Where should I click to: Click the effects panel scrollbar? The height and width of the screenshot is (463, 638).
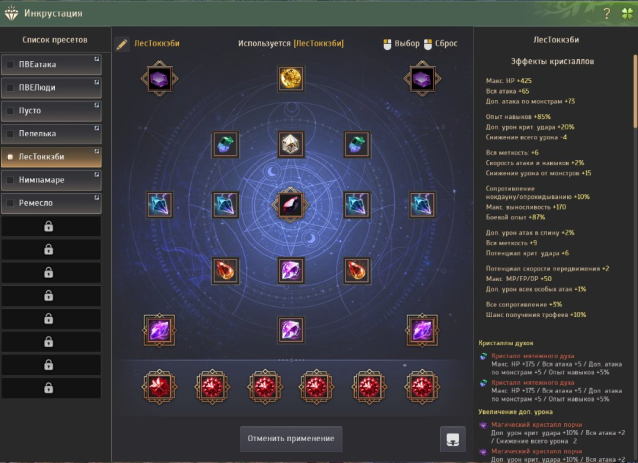tap(635, 92)
